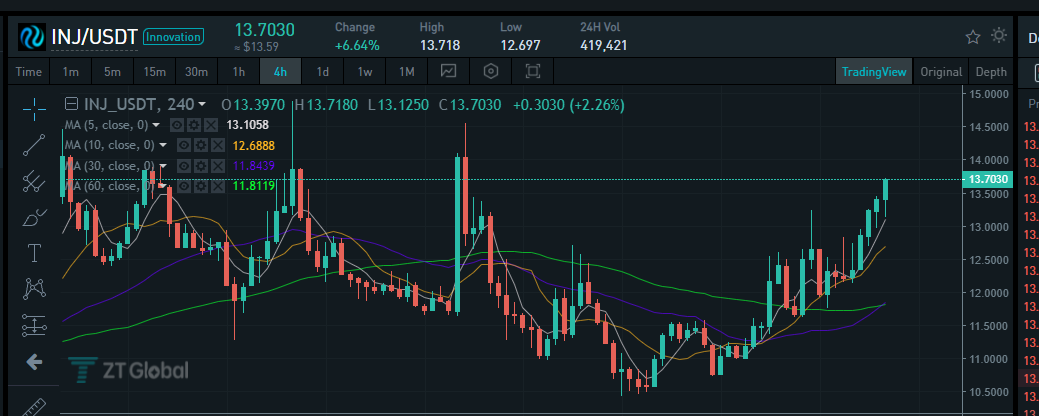Select the Text annotation tool
Viewport: 1039px width, 416px height.
[x=34, y=252]
